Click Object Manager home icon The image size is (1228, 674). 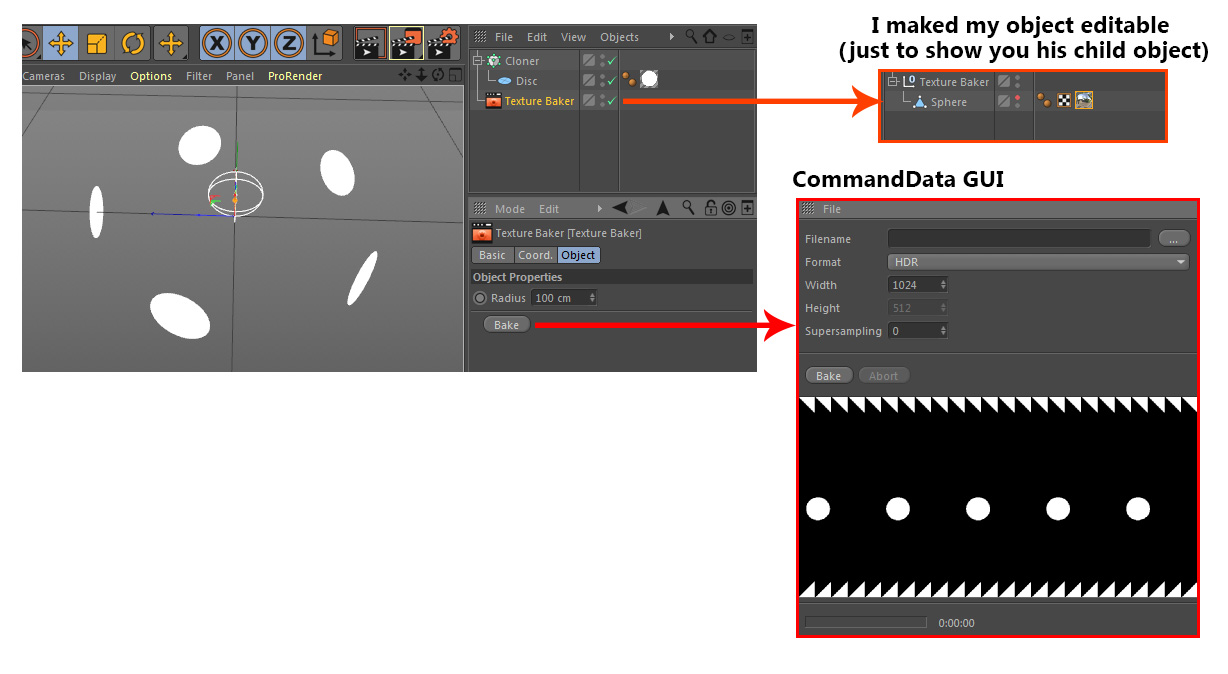tap(709, 37)
